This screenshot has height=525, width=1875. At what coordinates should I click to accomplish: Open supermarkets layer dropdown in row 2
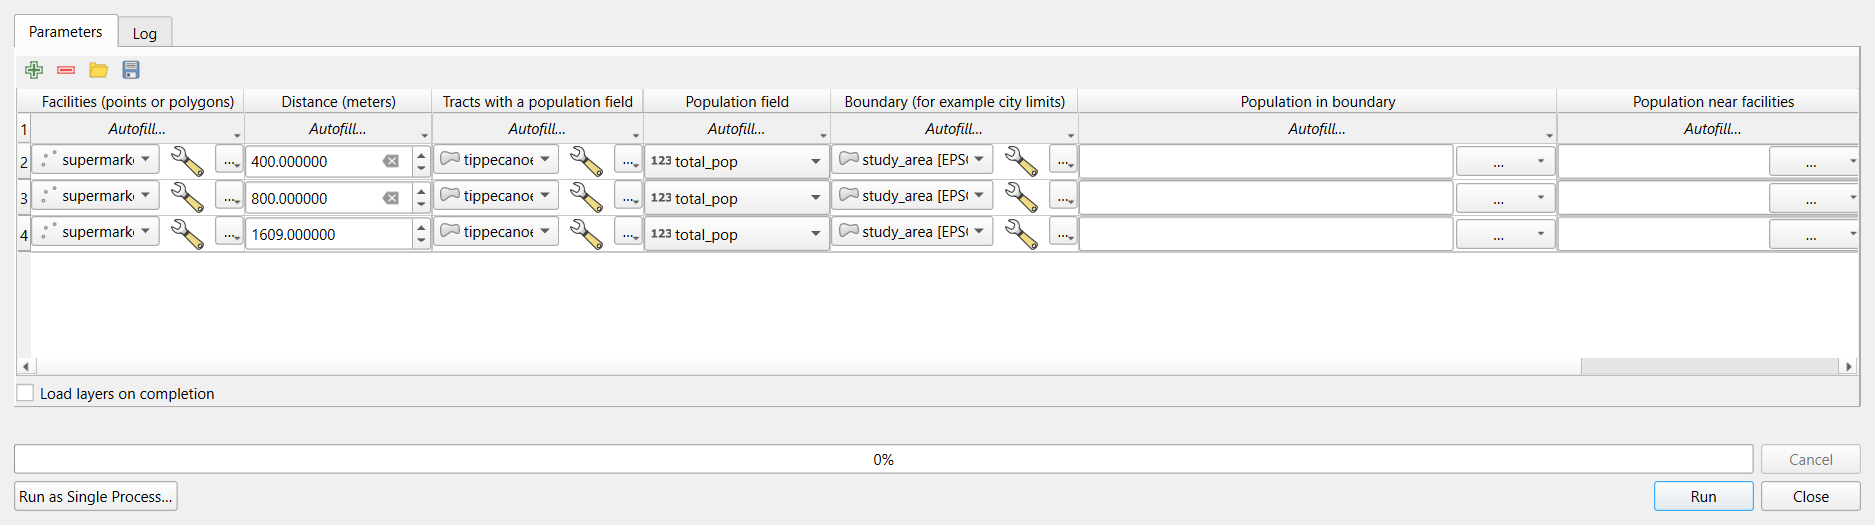click(x=96, y=160)
